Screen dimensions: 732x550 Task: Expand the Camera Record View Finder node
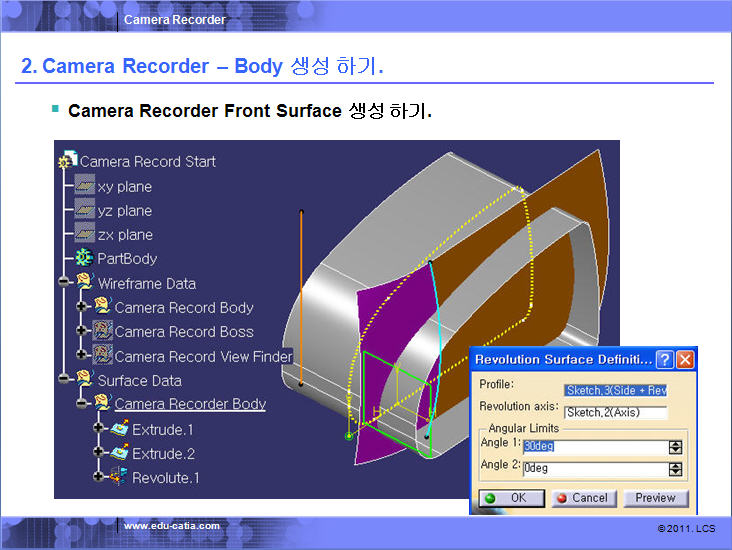pos(82,356)
